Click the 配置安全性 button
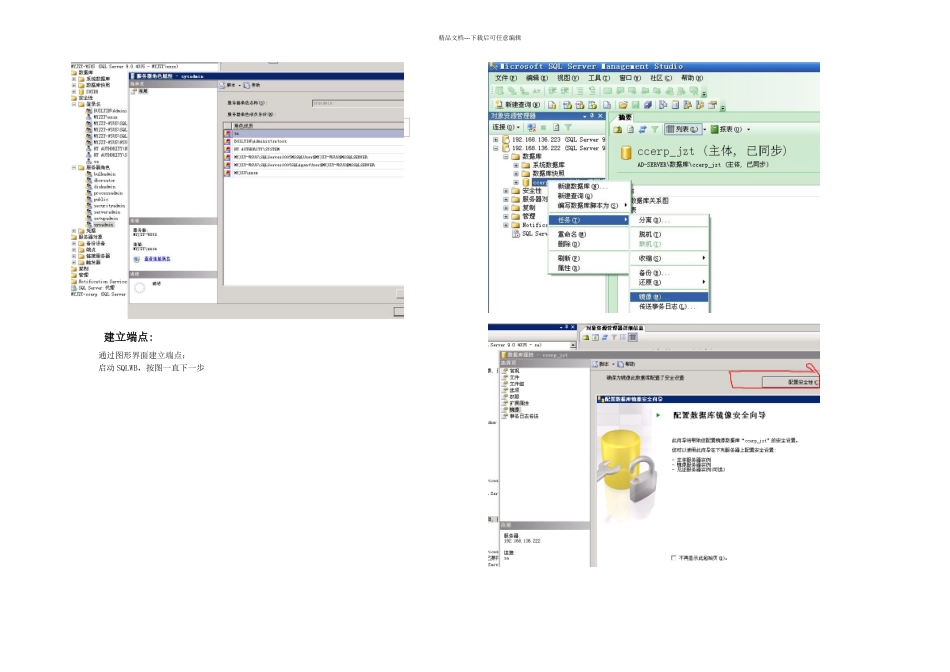The image size is (950, 672). click(x=790, y=382)
